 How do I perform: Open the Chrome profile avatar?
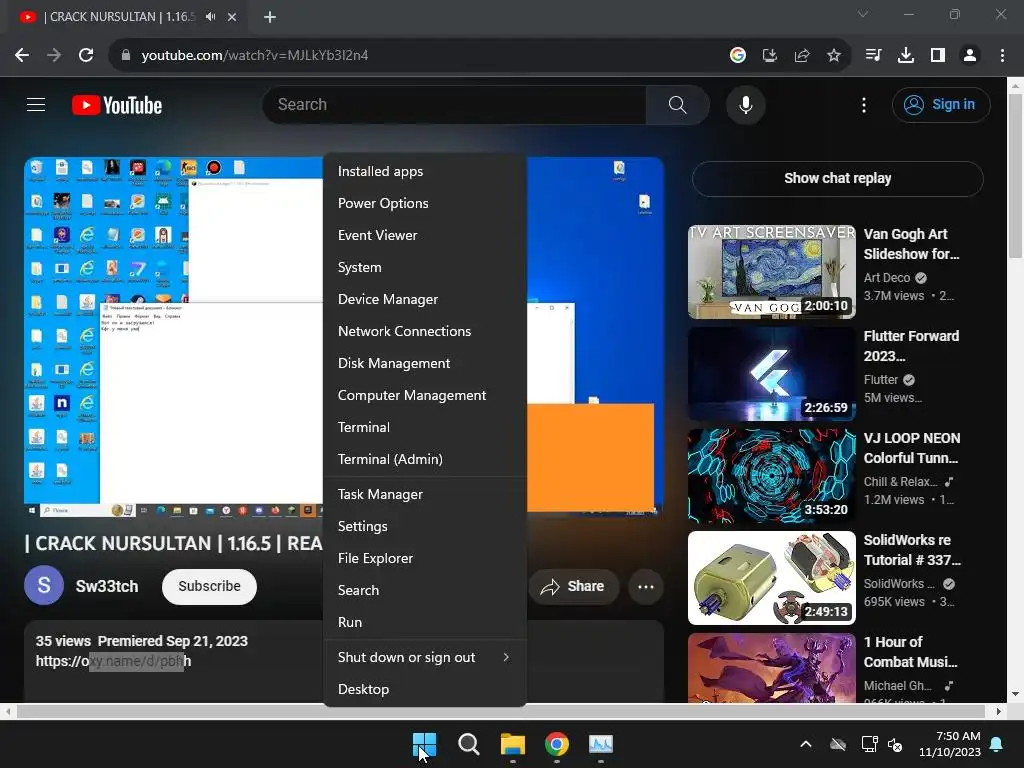[970, 56]
